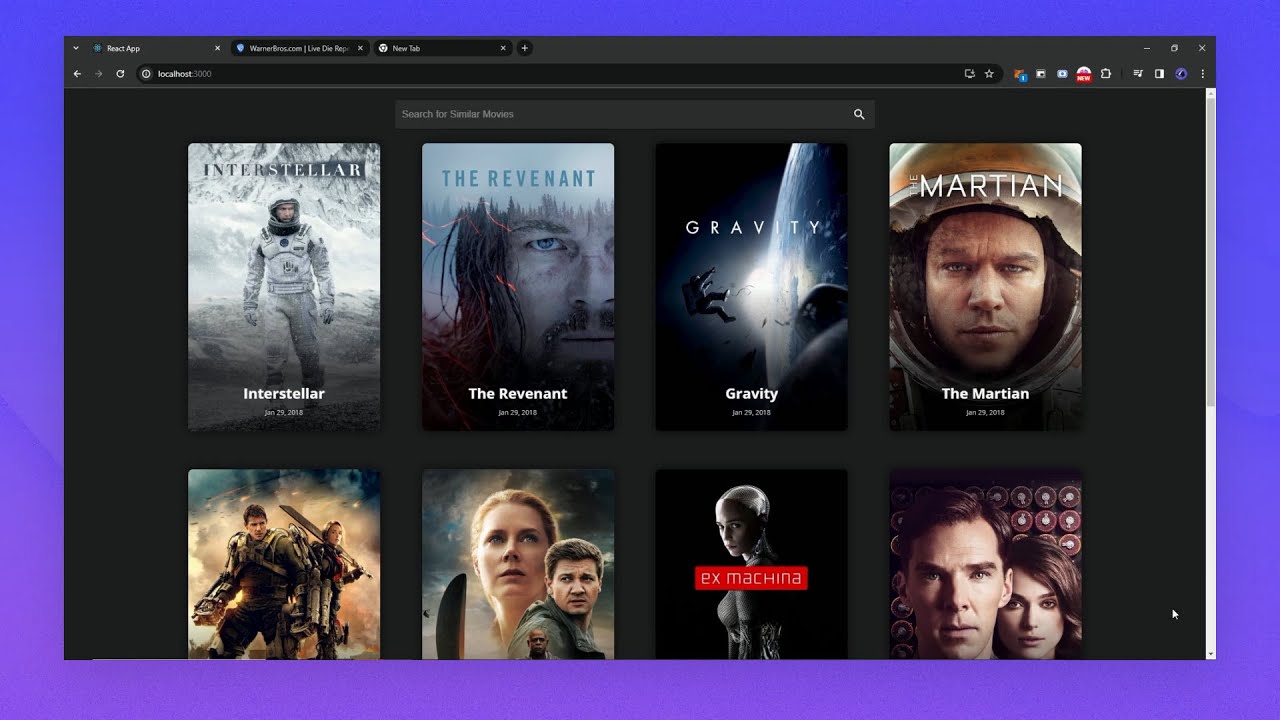Open the media controls playlist icon
This screenshot has width=1280, height=720.
(1138, 74)
